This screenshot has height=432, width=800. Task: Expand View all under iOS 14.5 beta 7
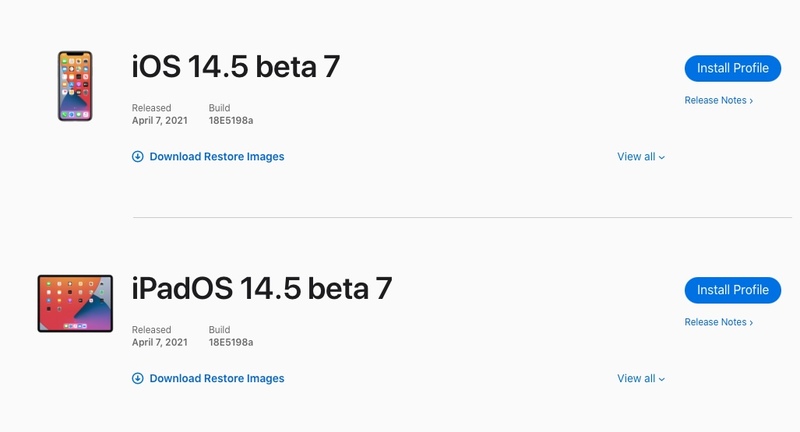pyautogui.click(x=641, y=157)
